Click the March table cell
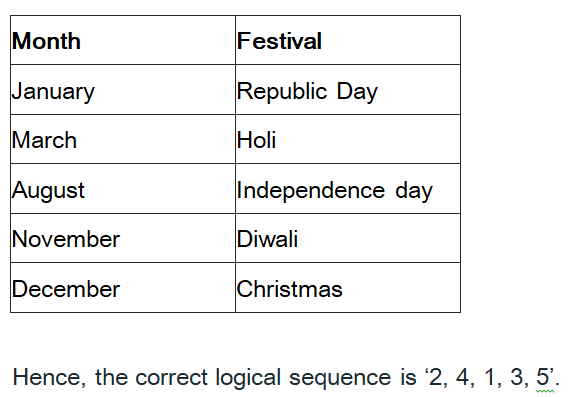574x397 pixels. [123, 139]
